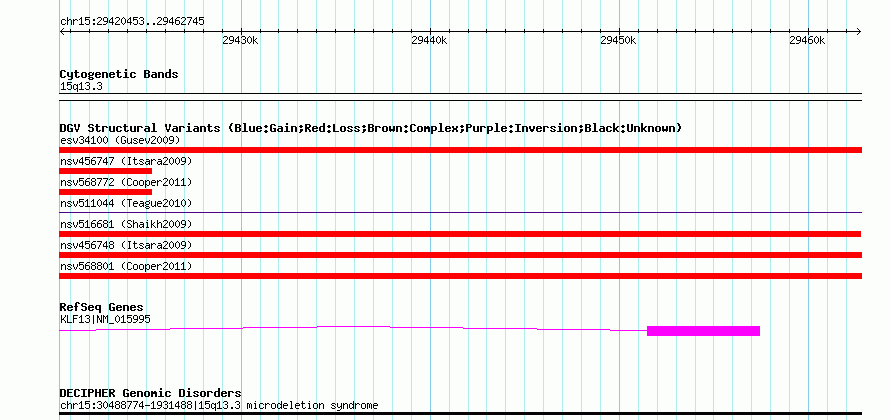Select the red bar under nsv568801
The image size is (890, 420).
click(x=460, y=276)
